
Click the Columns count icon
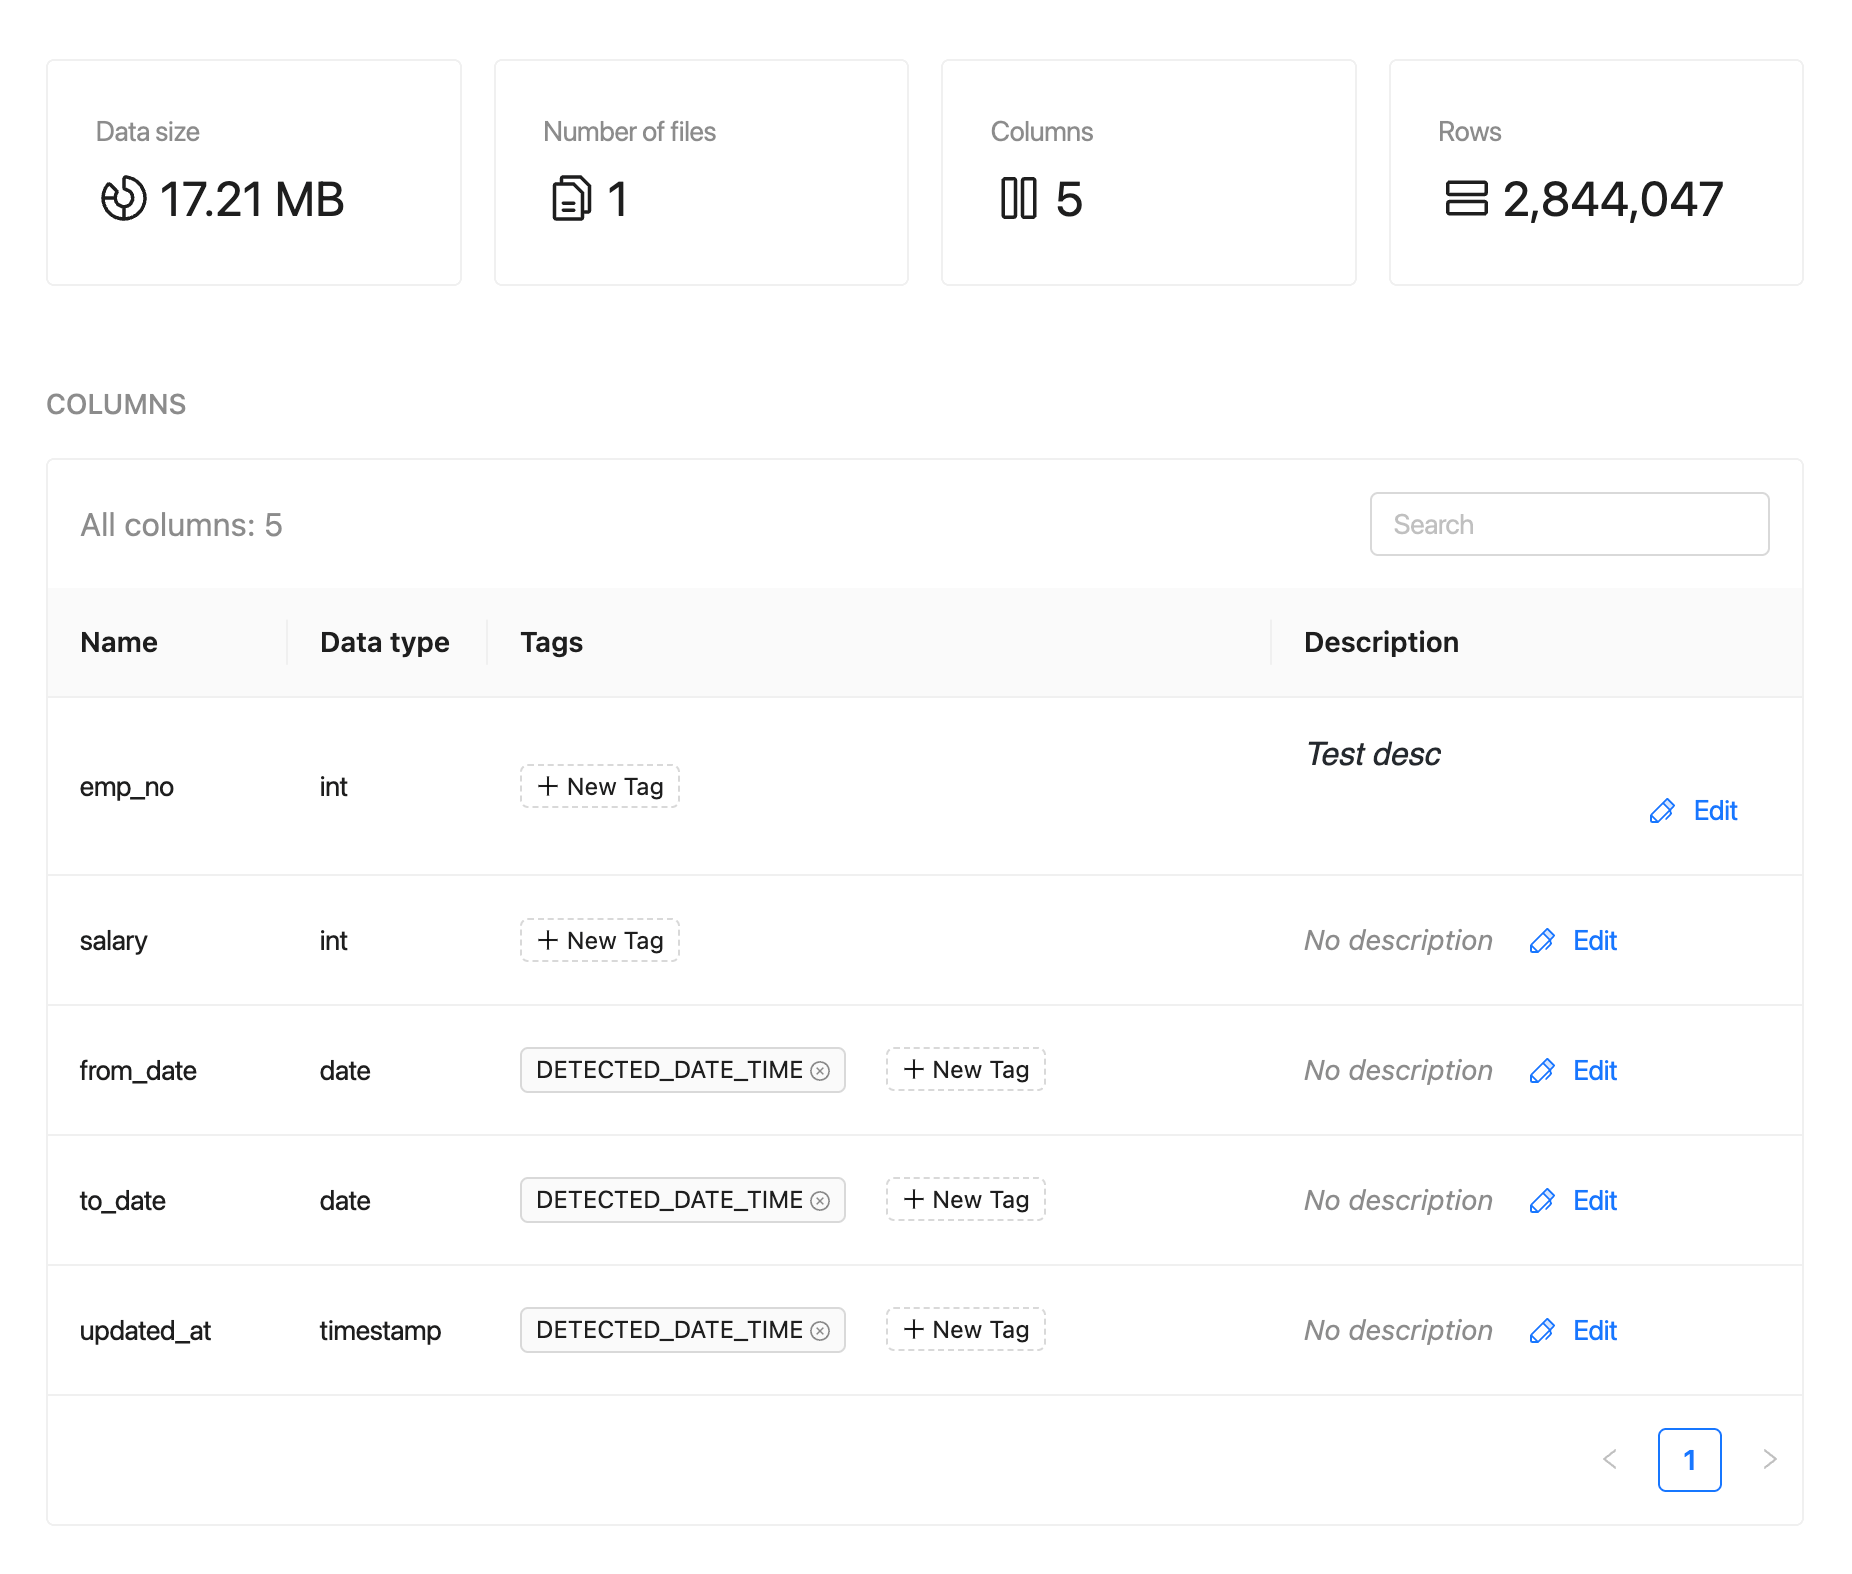tap(1018, 198)
